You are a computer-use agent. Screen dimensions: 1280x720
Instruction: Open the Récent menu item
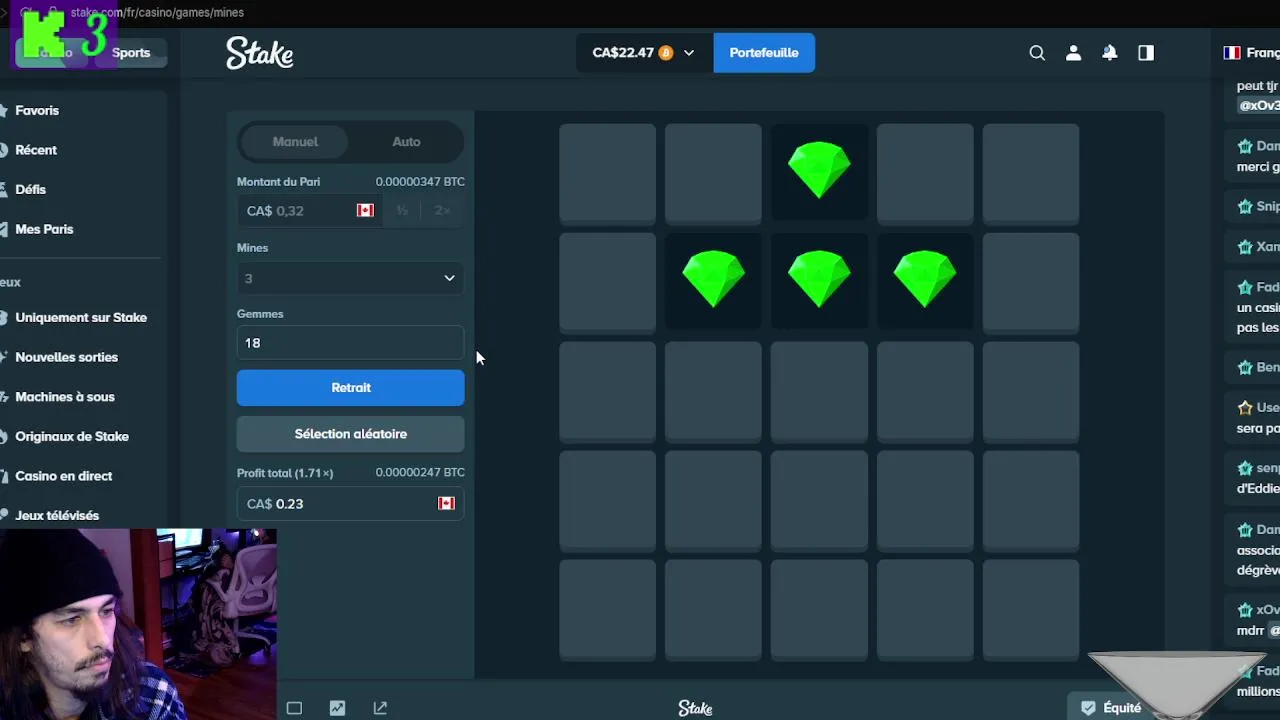[x=36, y=150]
